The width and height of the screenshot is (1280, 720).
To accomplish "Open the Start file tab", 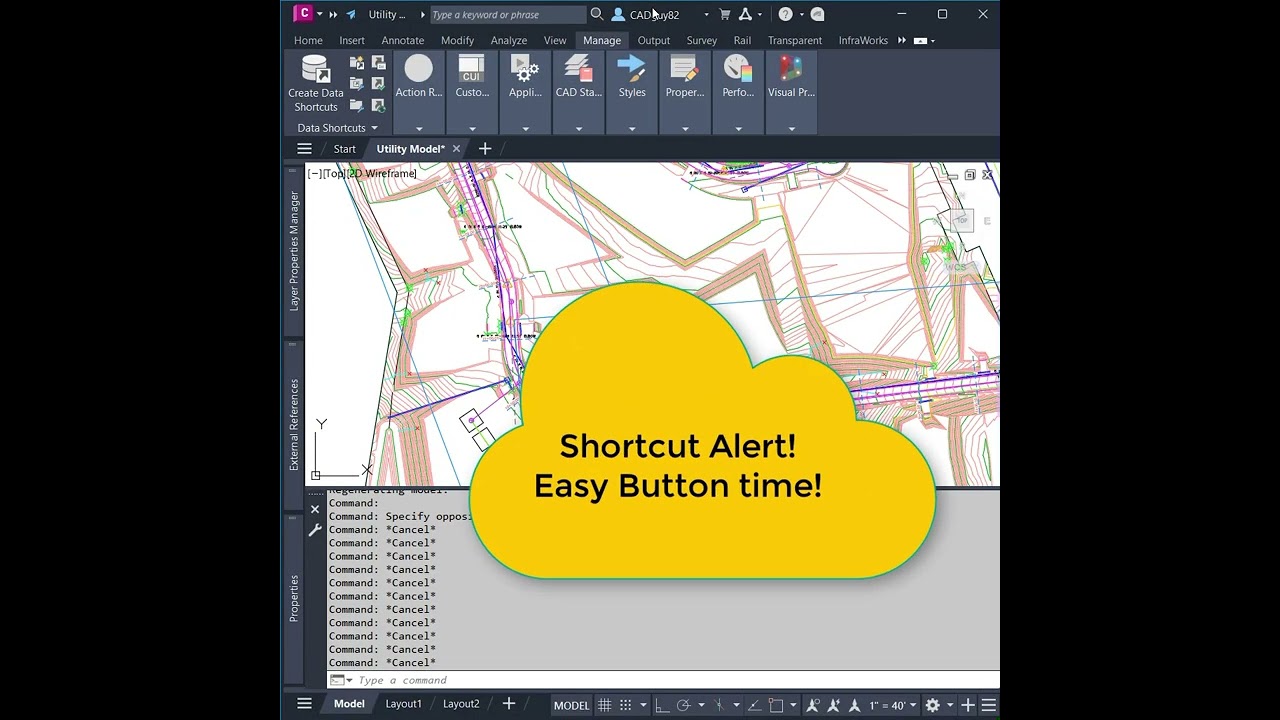I will 344,148.
